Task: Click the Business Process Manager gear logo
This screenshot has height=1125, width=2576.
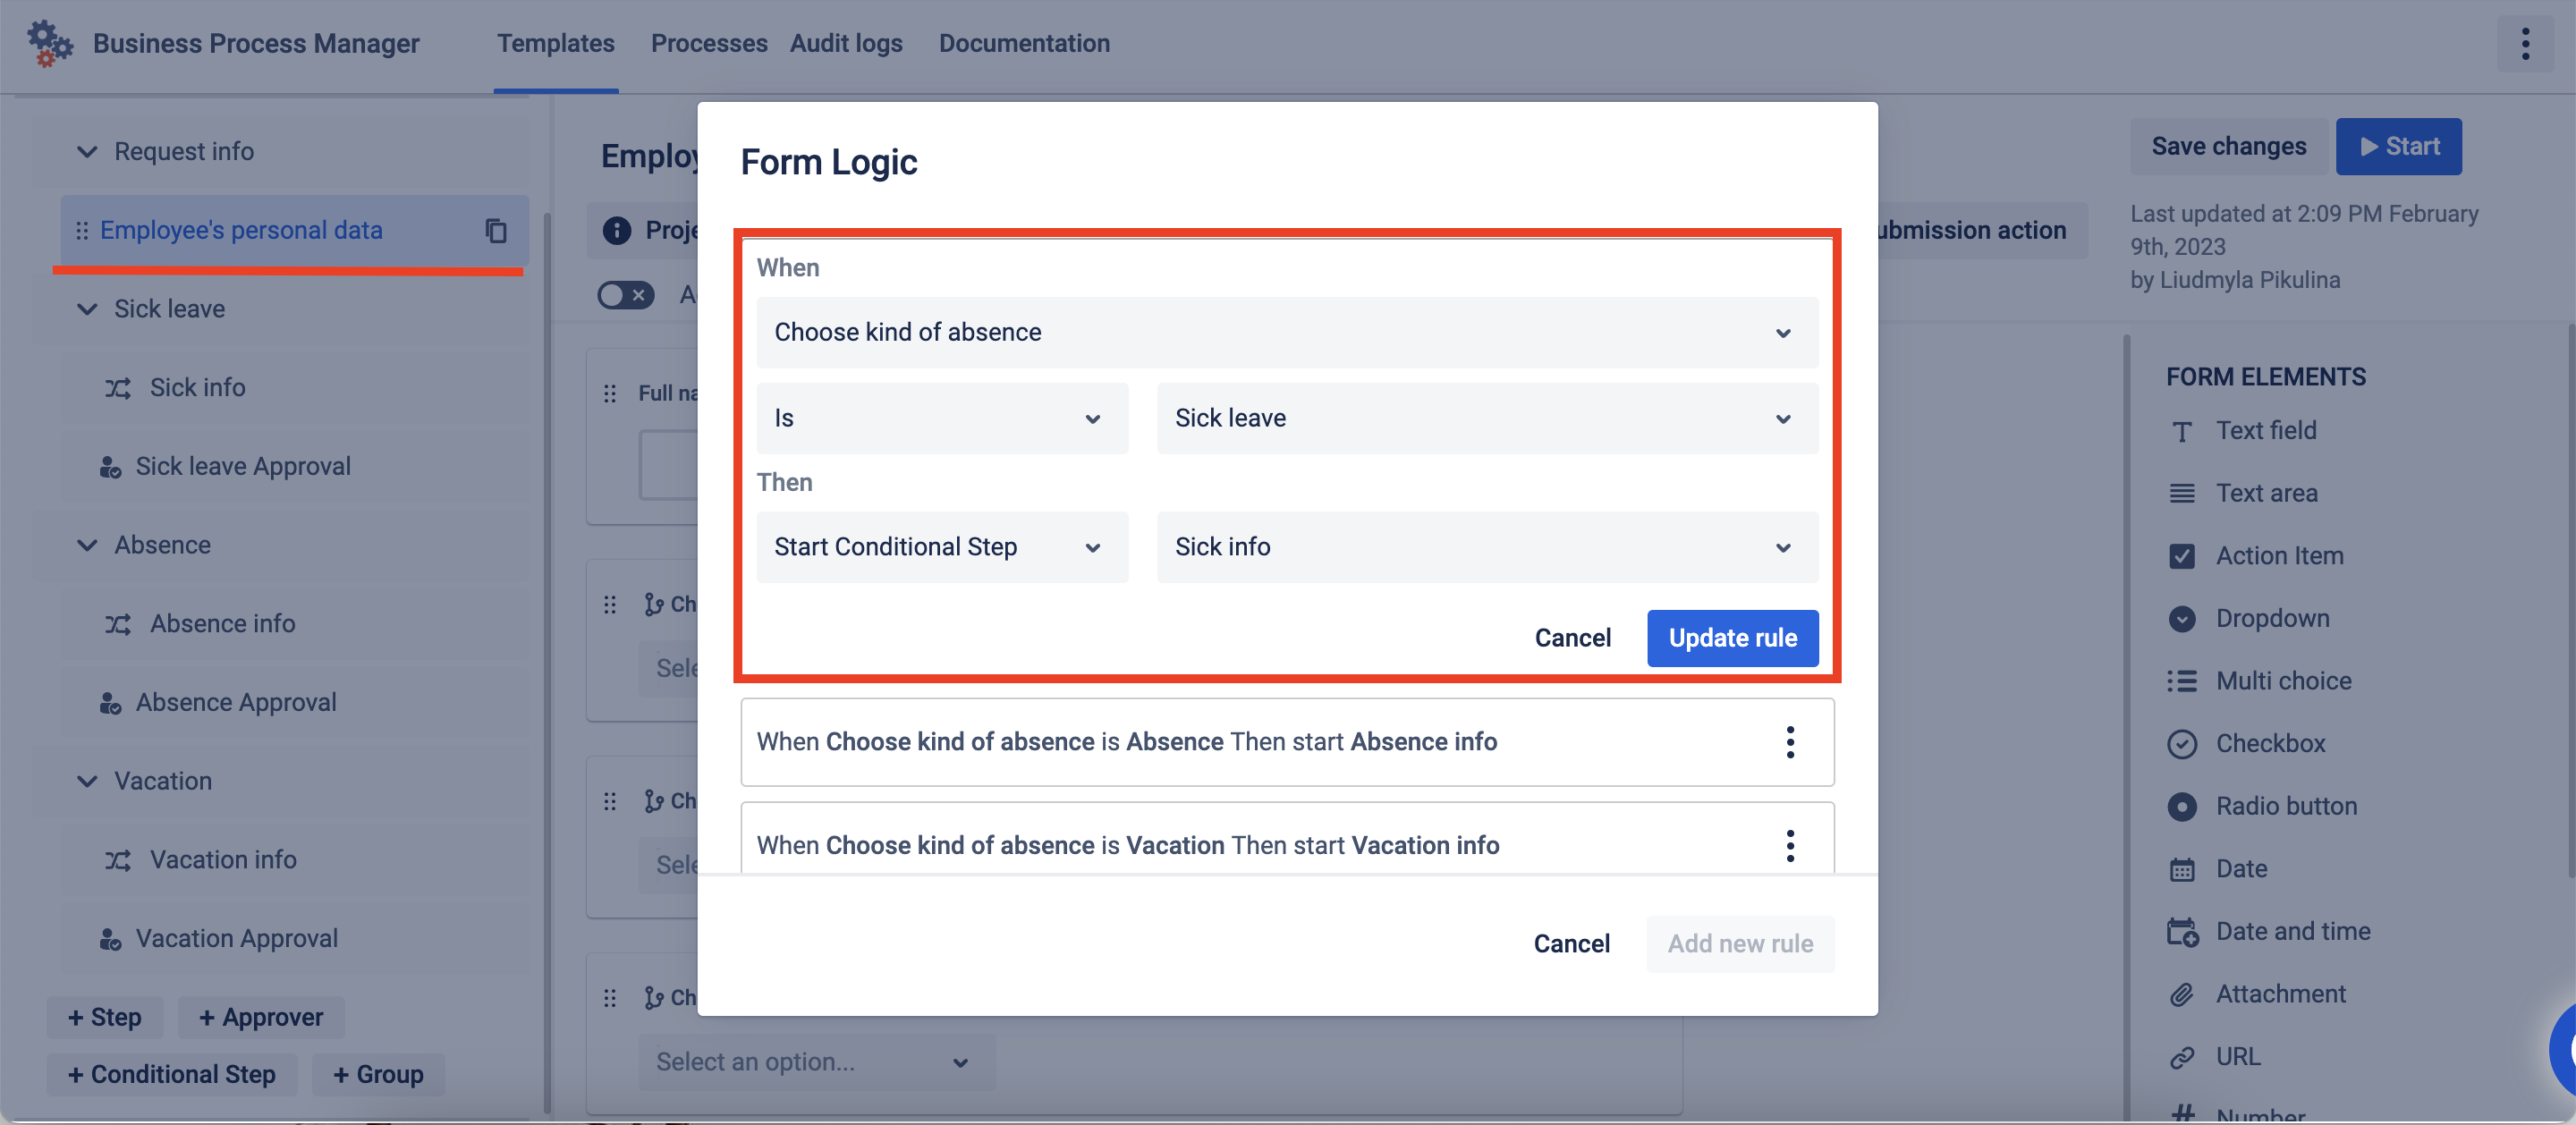Action: 49,44
